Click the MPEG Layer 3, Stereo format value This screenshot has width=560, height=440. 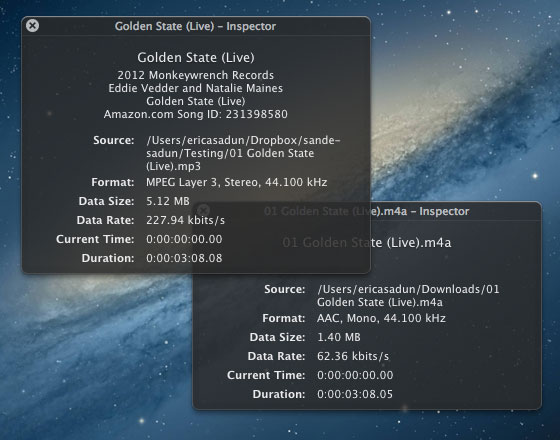pyautogui.click(x=236, y=182)
